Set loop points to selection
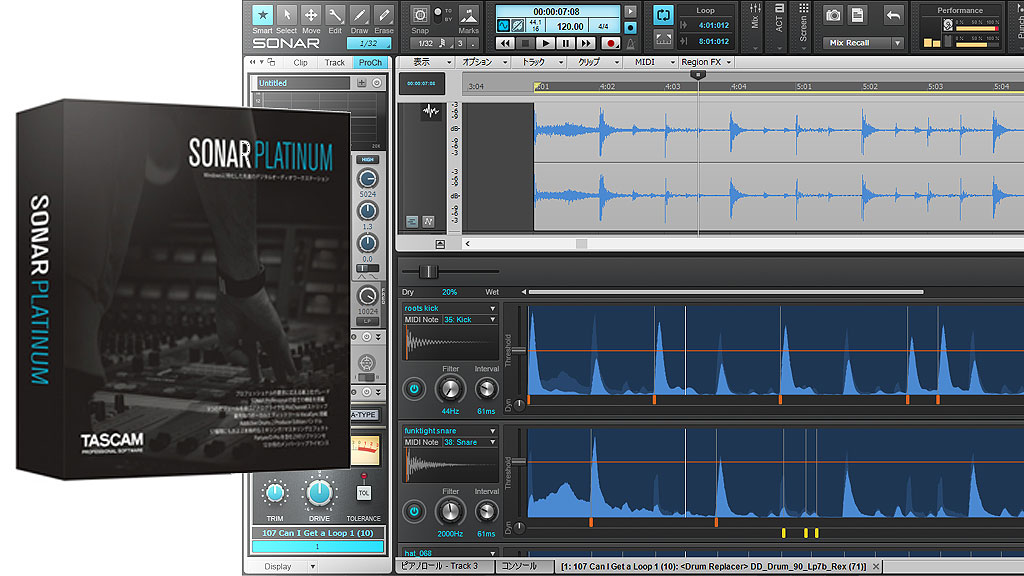 click(x=663, y=39)
